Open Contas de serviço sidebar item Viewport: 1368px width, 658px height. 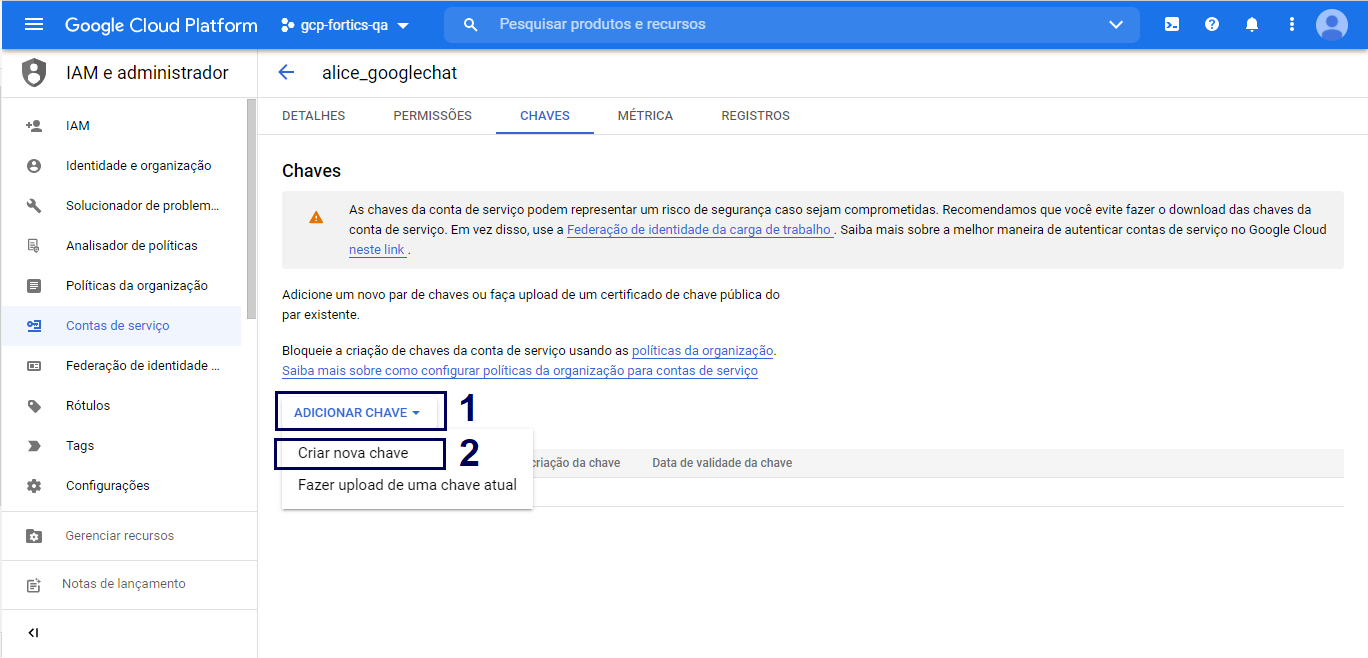coord(121,326)
